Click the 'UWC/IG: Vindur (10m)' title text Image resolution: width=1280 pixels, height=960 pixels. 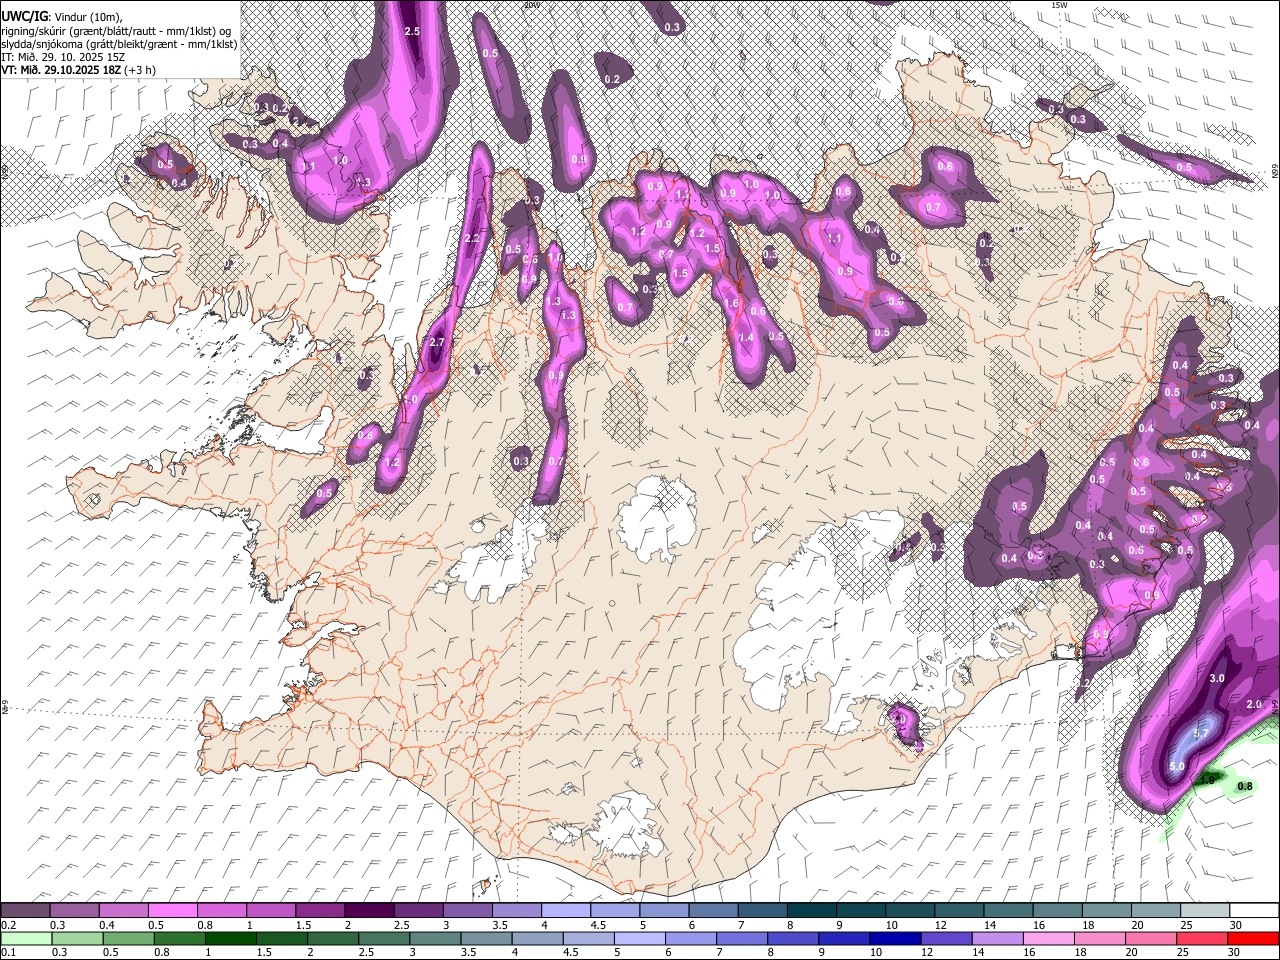coord(61,16)
